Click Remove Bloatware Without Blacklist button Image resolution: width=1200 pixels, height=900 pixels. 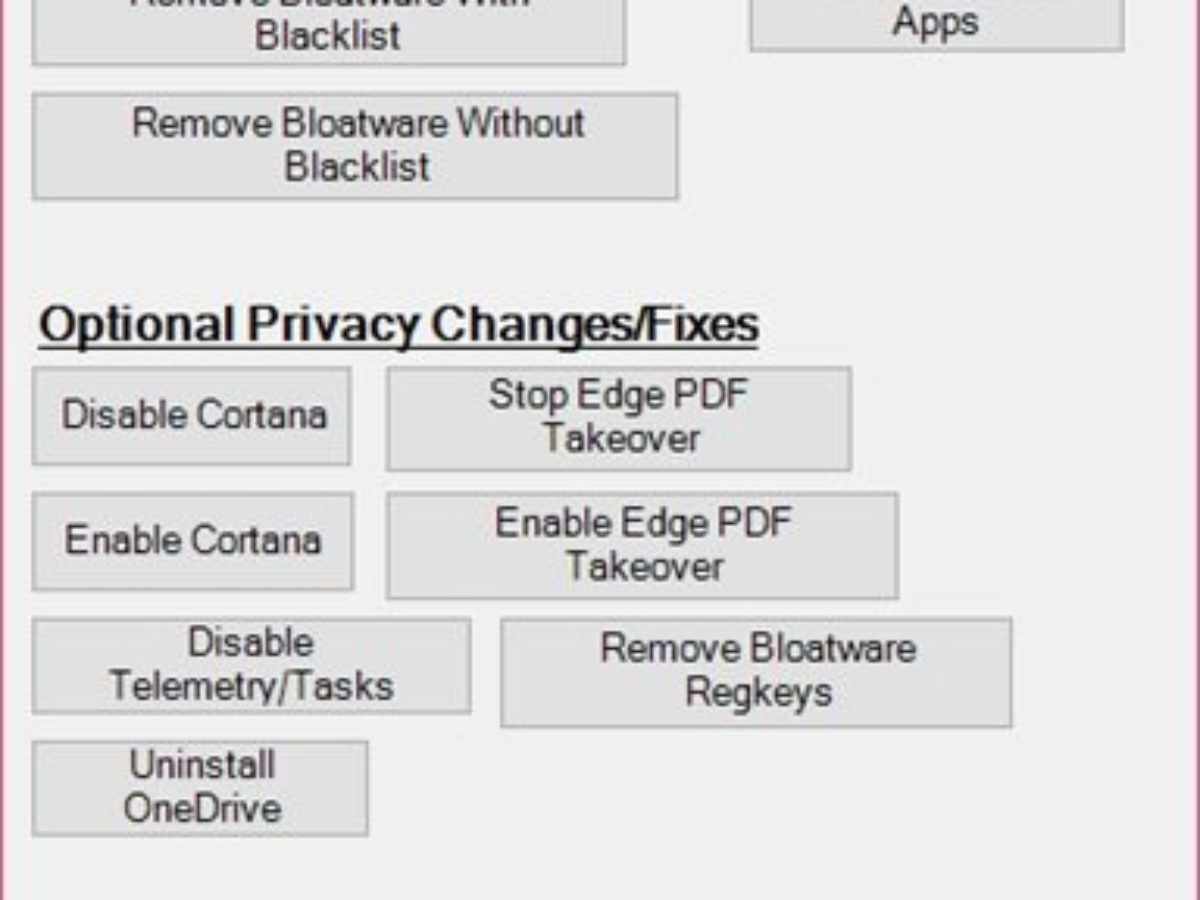click(x=355, y=146)
